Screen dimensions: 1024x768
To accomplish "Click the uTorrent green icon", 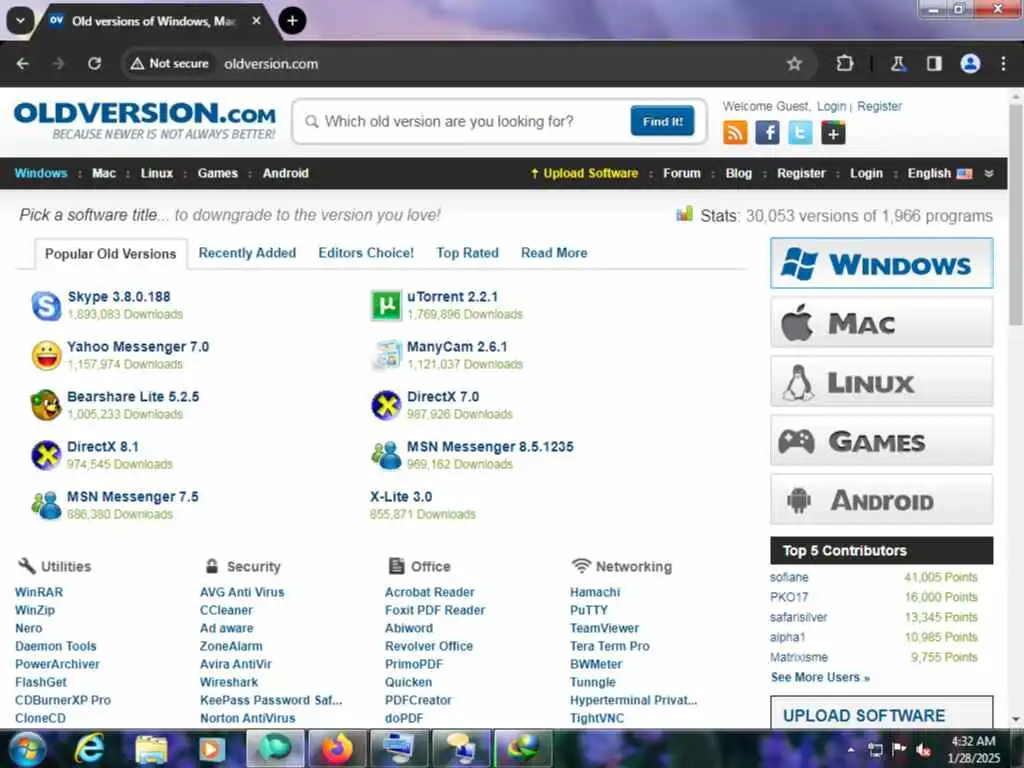I will click(386, 305).
